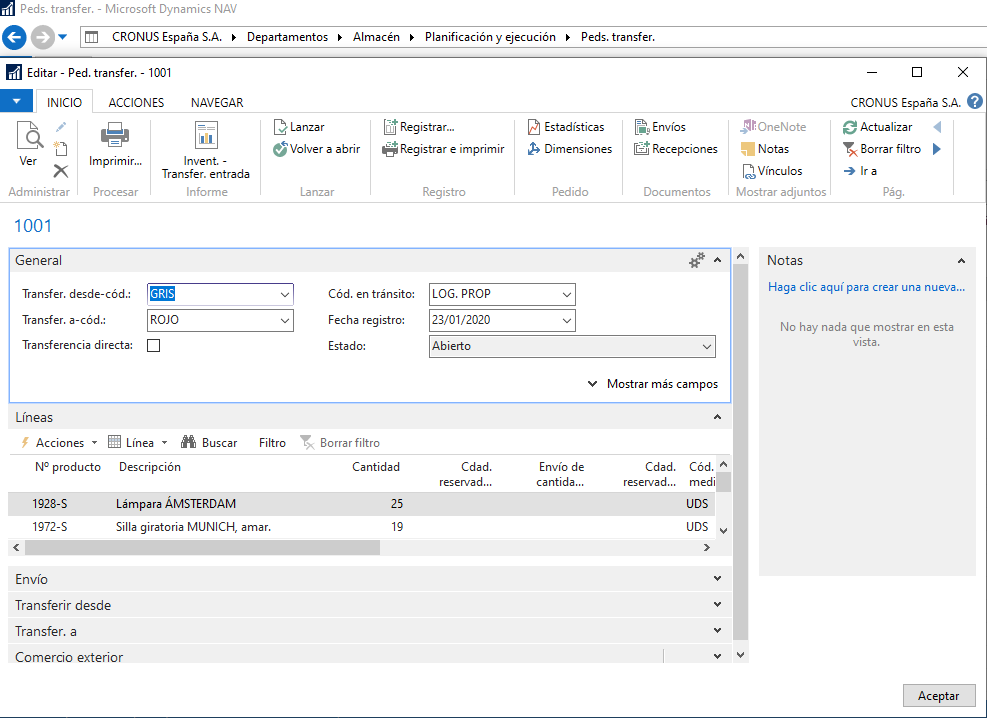
Task: Switch to the NAVEGAR tab
Action: click(217, 103)
